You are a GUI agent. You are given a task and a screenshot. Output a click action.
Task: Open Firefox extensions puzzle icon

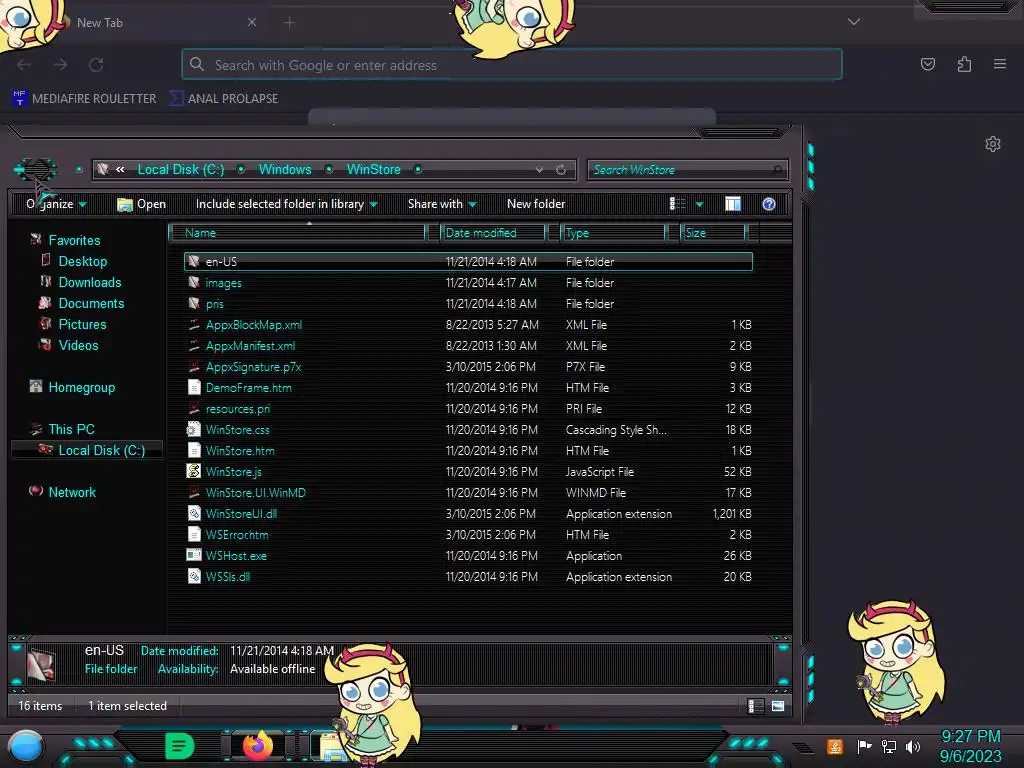click(x=964, y=64)
